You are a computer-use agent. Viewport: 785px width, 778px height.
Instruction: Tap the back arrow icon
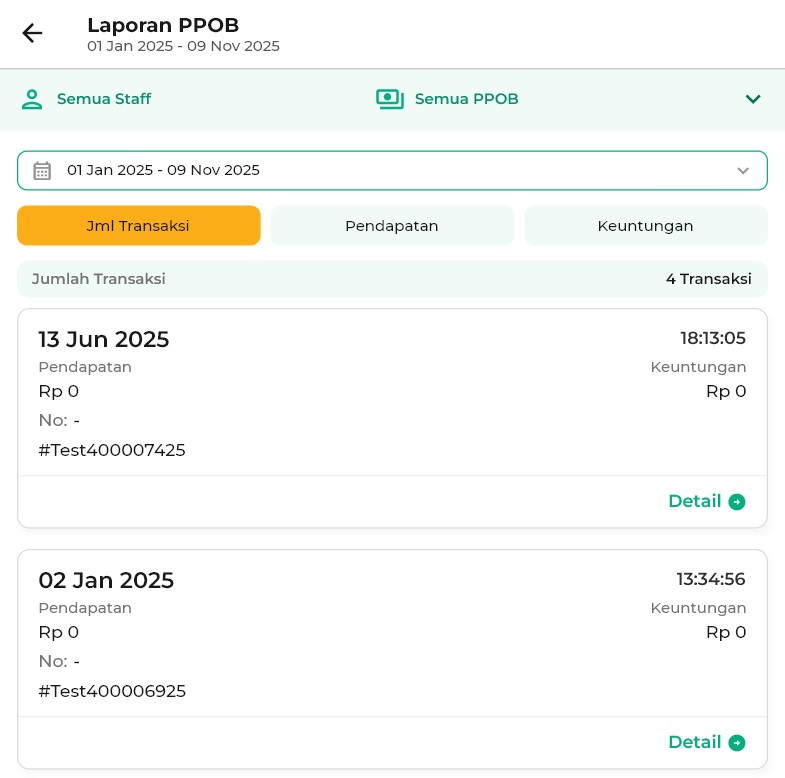32,33
